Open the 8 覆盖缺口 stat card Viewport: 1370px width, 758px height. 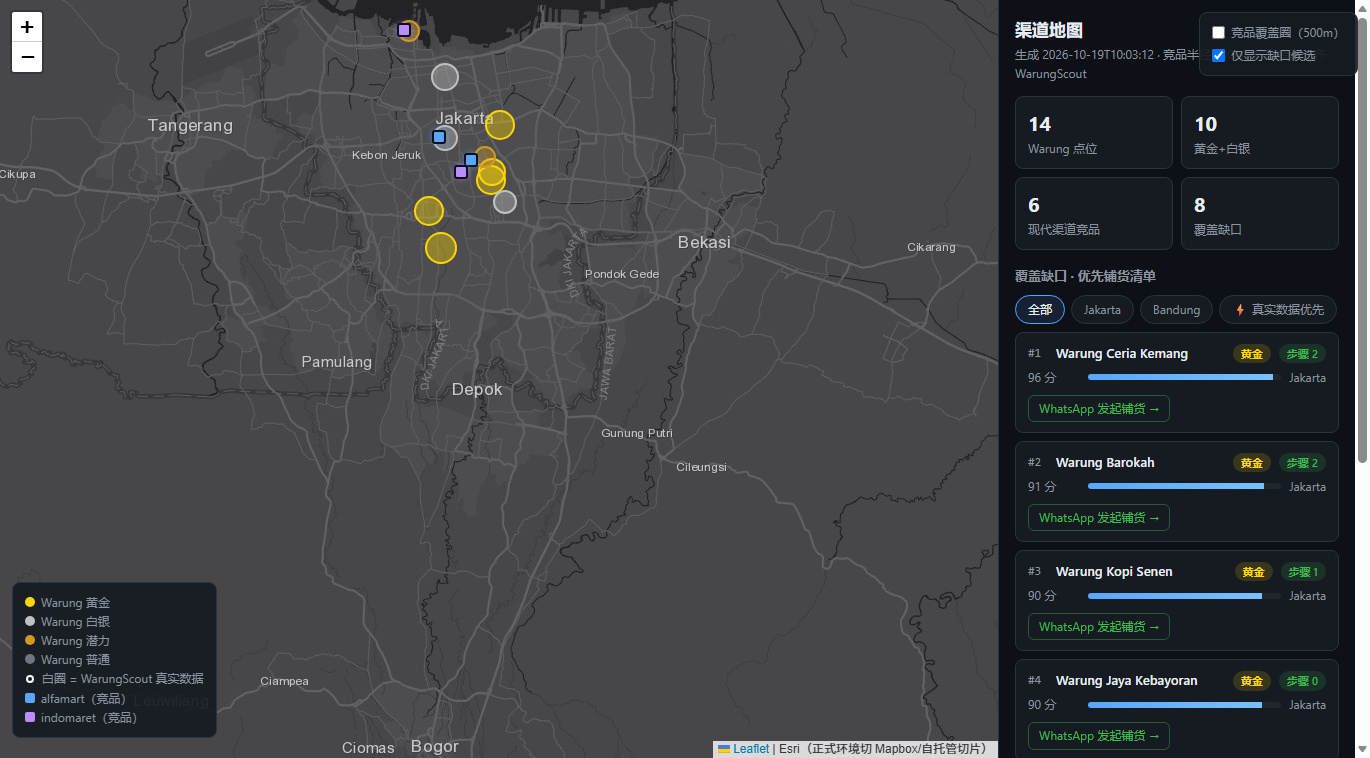(x=1259, y=213)
